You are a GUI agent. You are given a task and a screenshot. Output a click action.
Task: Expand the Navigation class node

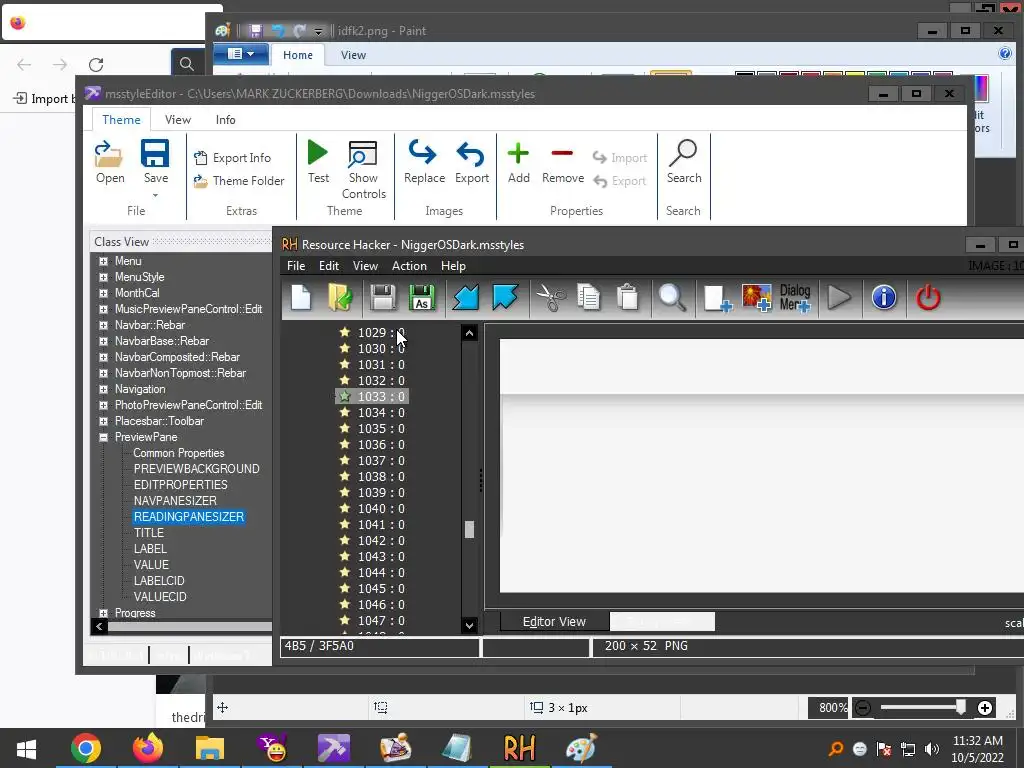103,389
